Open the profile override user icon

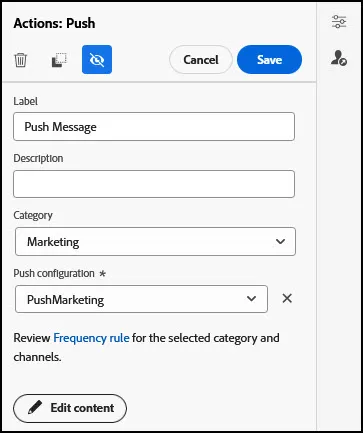click(x=339, y=58)
